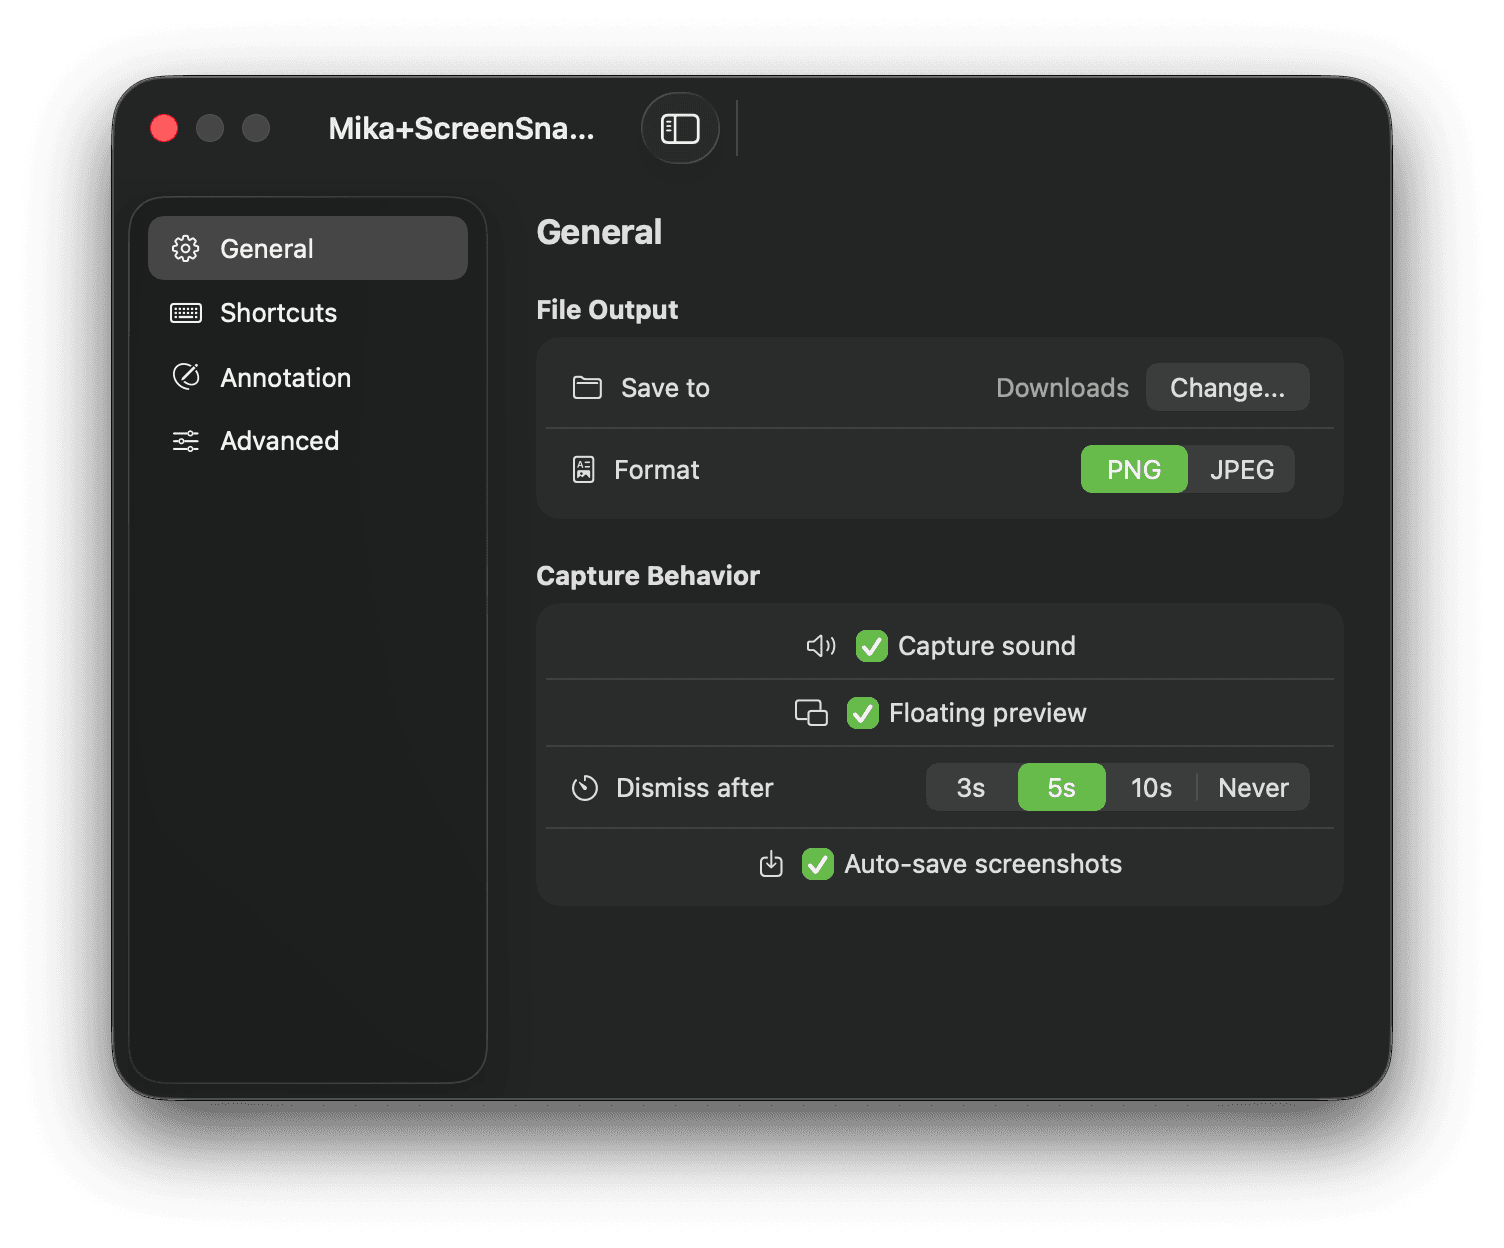This screenshot has height=1248, width=1504.
Task: Click the Dismiss after label
Action: click(x=695, y=788)
